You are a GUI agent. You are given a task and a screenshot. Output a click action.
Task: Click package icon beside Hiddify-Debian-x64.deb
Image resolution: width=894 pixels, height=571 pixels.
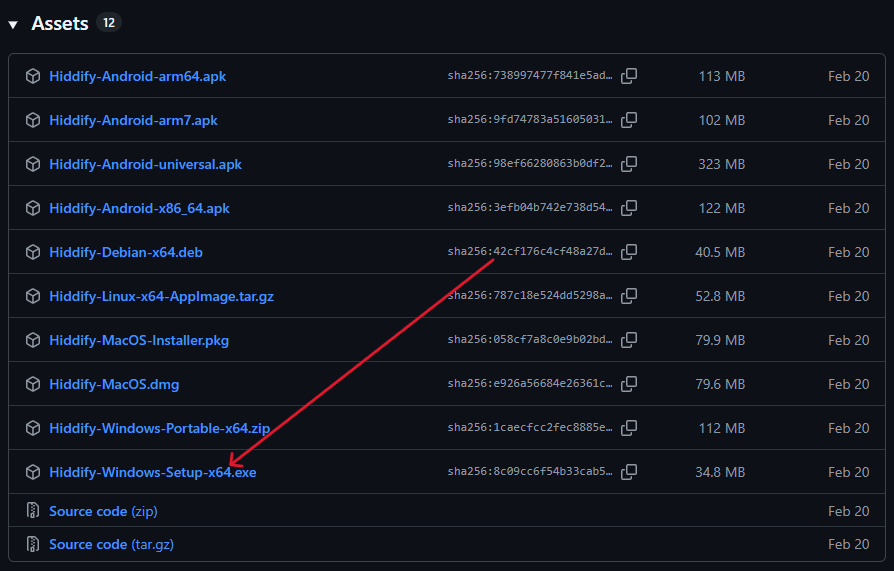33,252
